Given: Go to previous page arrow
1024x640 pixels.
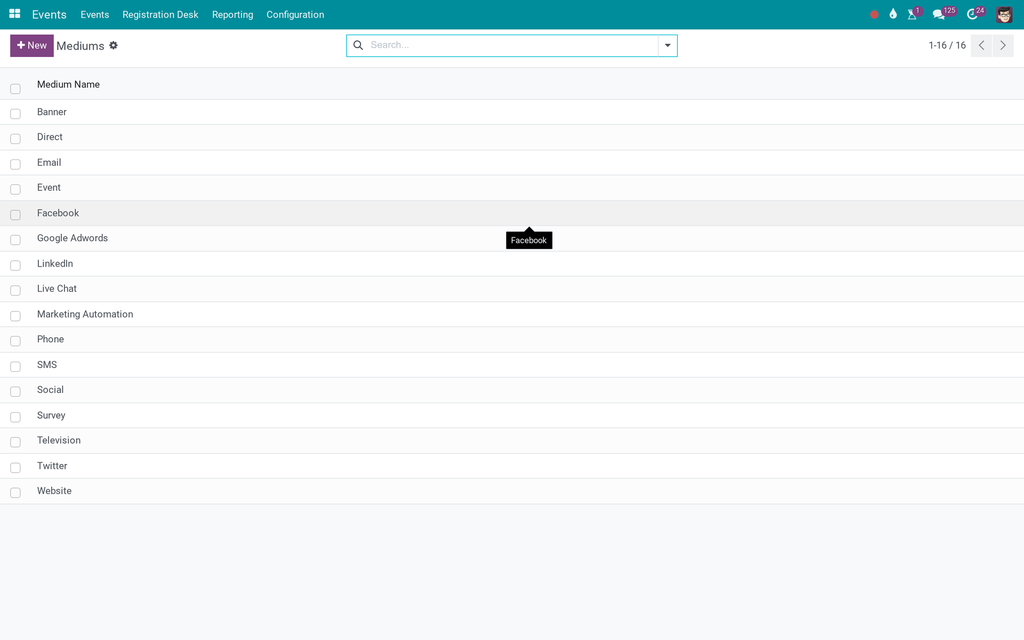Looking at the screenshot, I should point(981,46).
